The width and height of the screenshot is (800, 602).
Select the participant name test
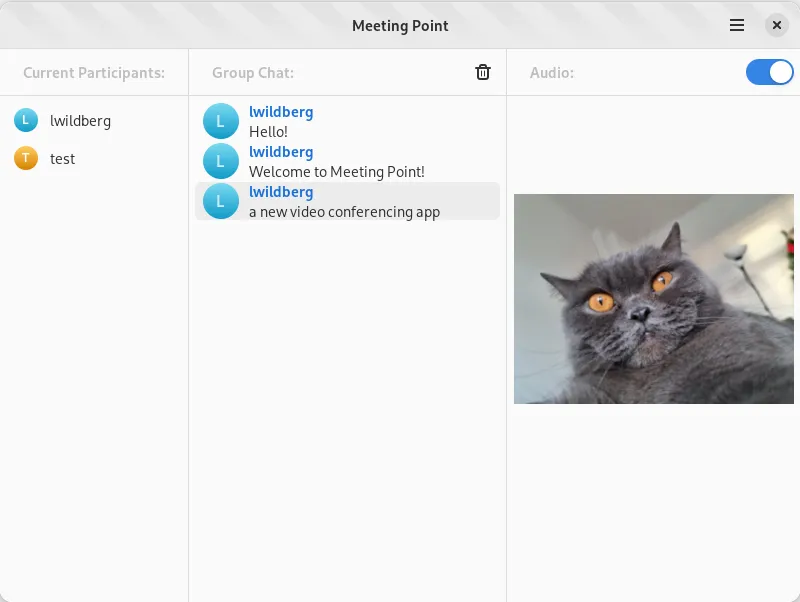[x=62, y=159]
